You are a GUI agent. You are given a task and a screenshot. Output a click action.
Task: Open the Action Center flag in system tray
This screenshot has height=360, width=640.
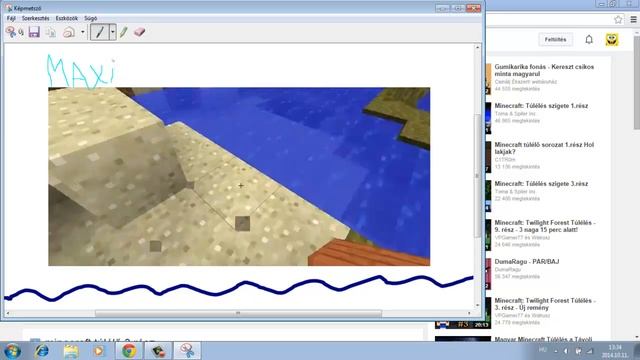578,351
